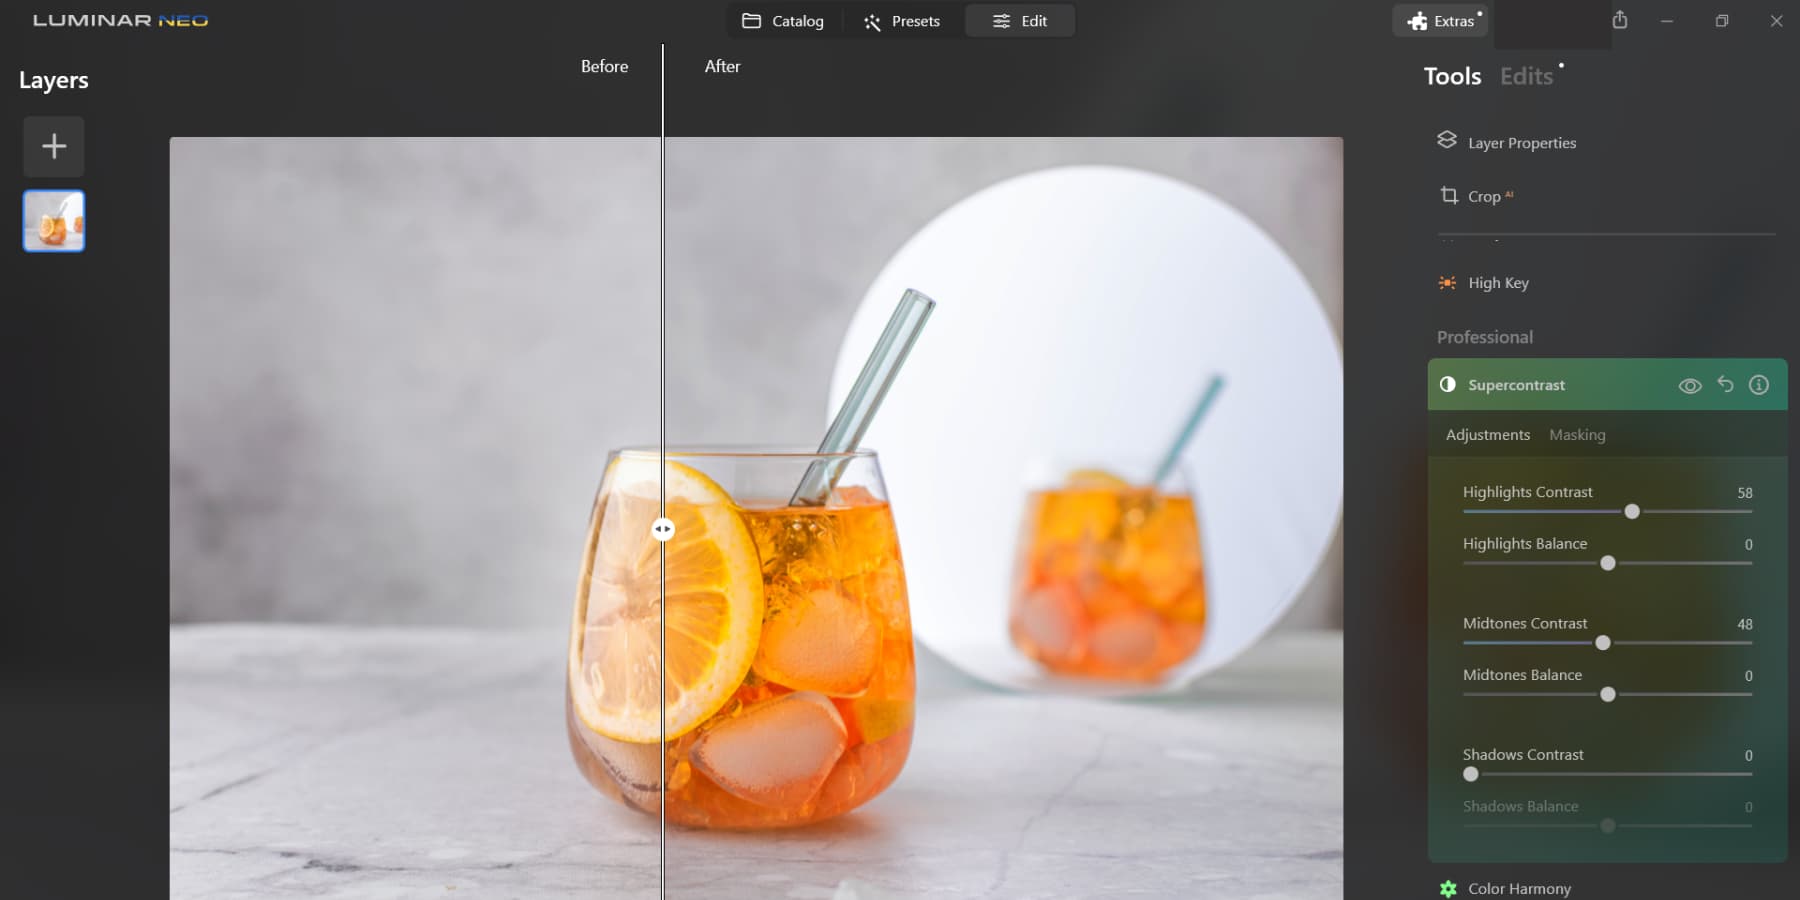The image size is (1800, 900).
Task: Switch to the Masking tab
Action: (x=1577, y=434)
